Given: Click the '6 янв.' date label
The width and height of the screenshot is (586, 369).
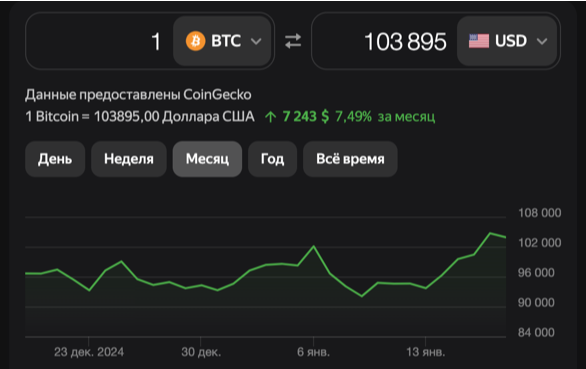Looking at the screenshot, I should [x=314, y=352].
